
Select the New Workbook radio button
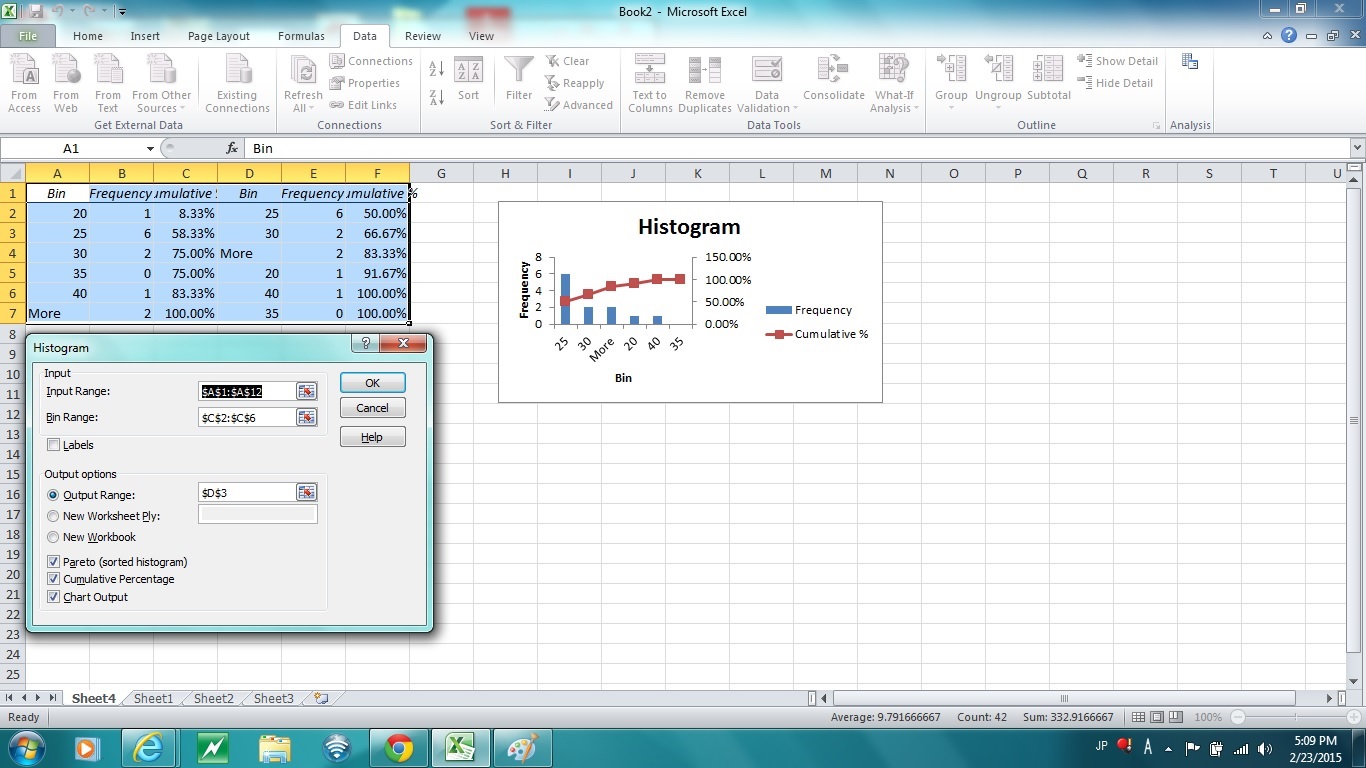click(54, 537)
